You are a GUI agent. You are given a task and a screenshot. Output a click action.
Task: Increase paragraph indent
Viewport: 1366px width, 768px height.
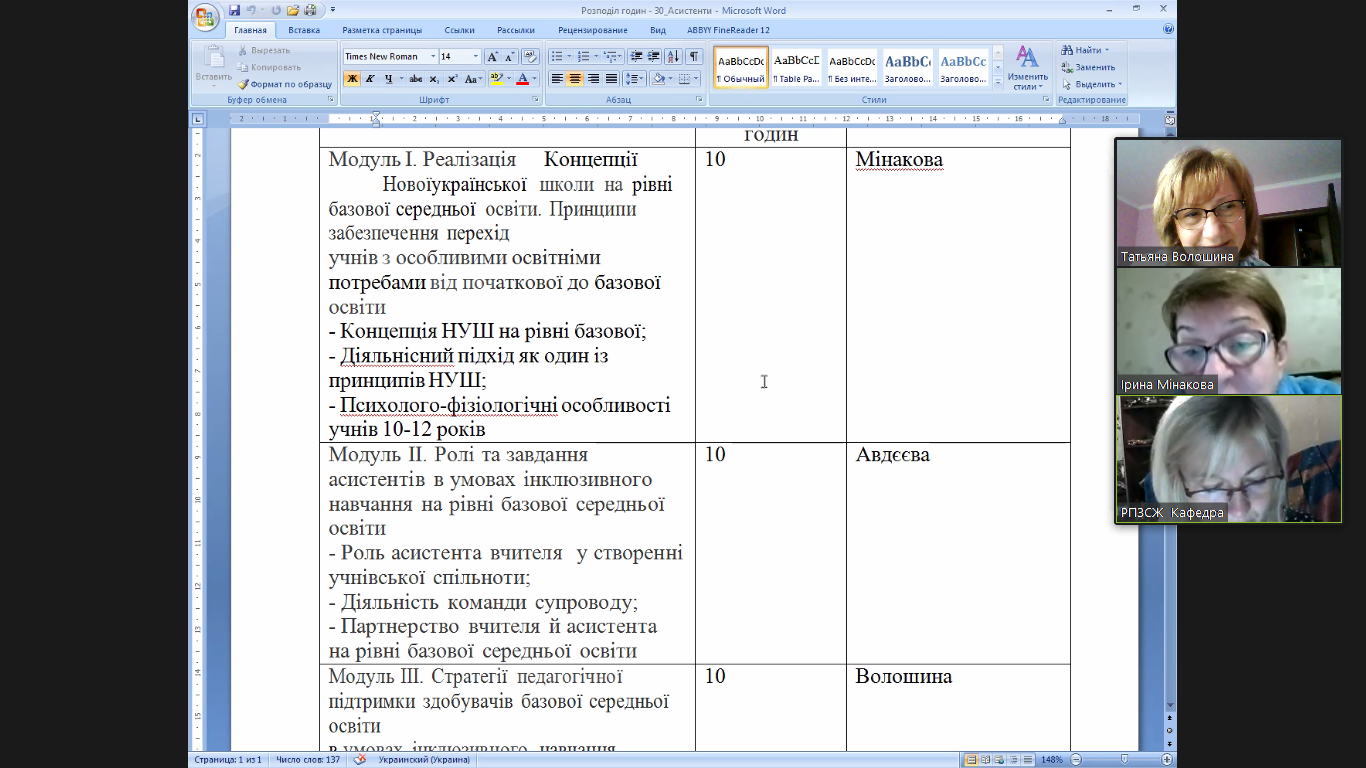click(653, 57)
